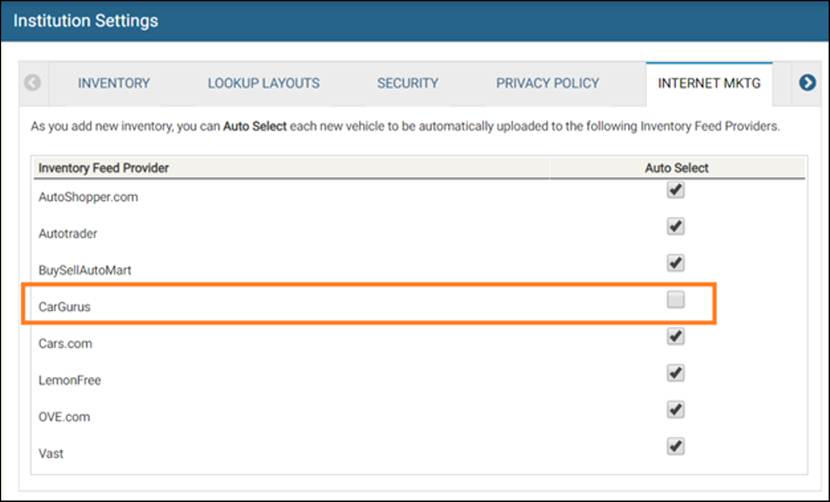830x502 pixels.
Task: Switch to the Lookup Layouts tab
Action: [x=263, y=83]
